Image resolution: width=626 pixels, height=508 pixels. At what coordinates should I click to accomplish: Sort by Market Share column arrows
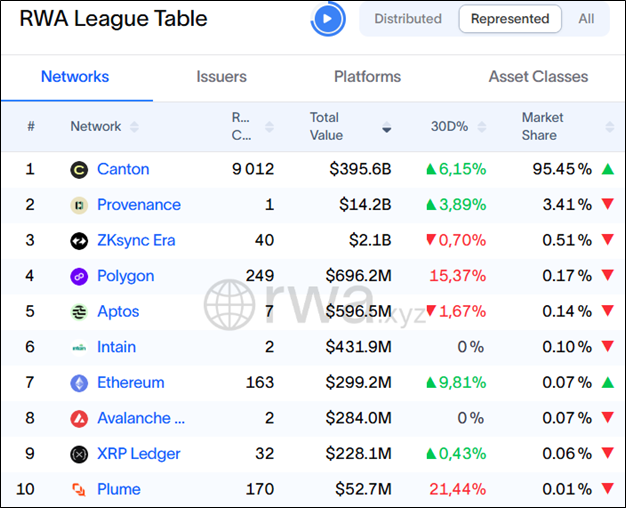tap(609, 127)
